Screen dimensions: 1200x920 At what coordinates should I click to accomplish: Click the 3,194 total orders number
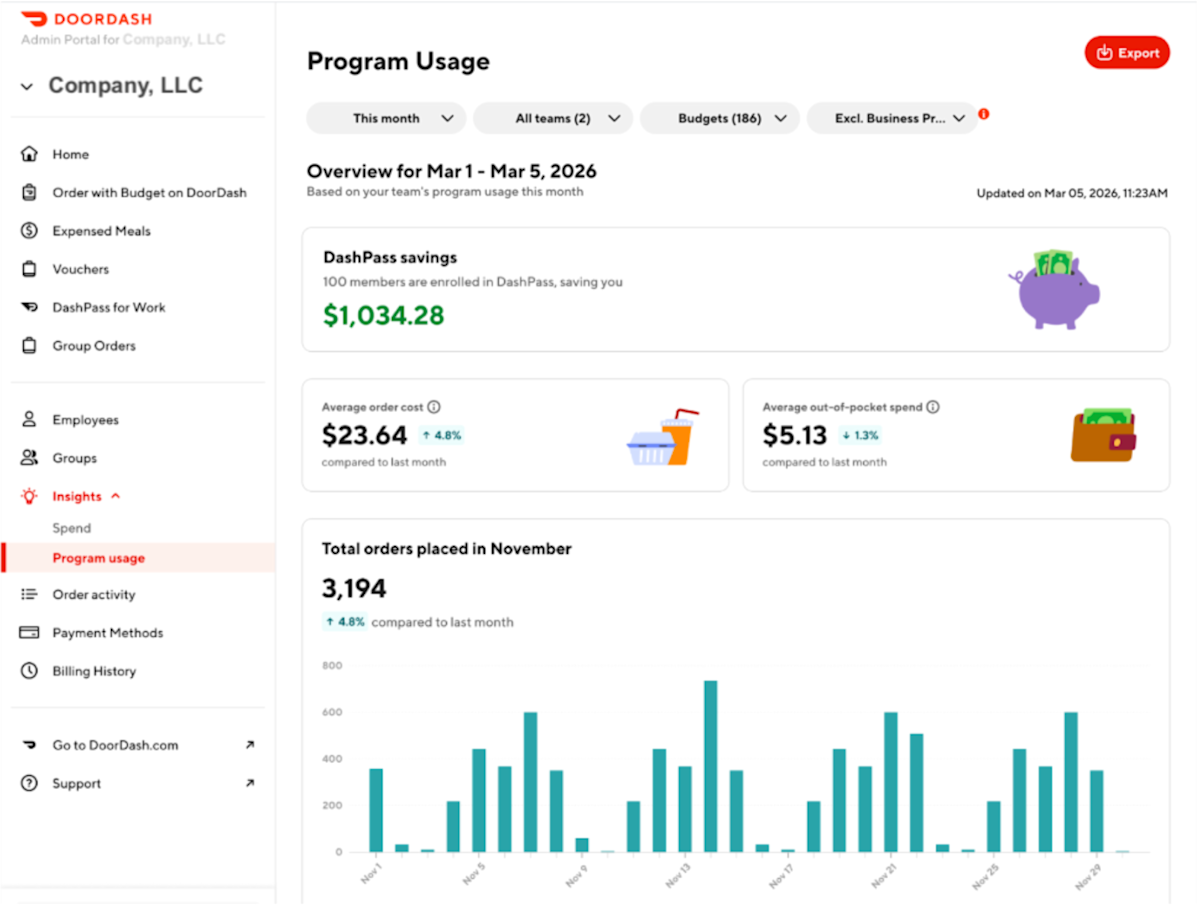354,588
